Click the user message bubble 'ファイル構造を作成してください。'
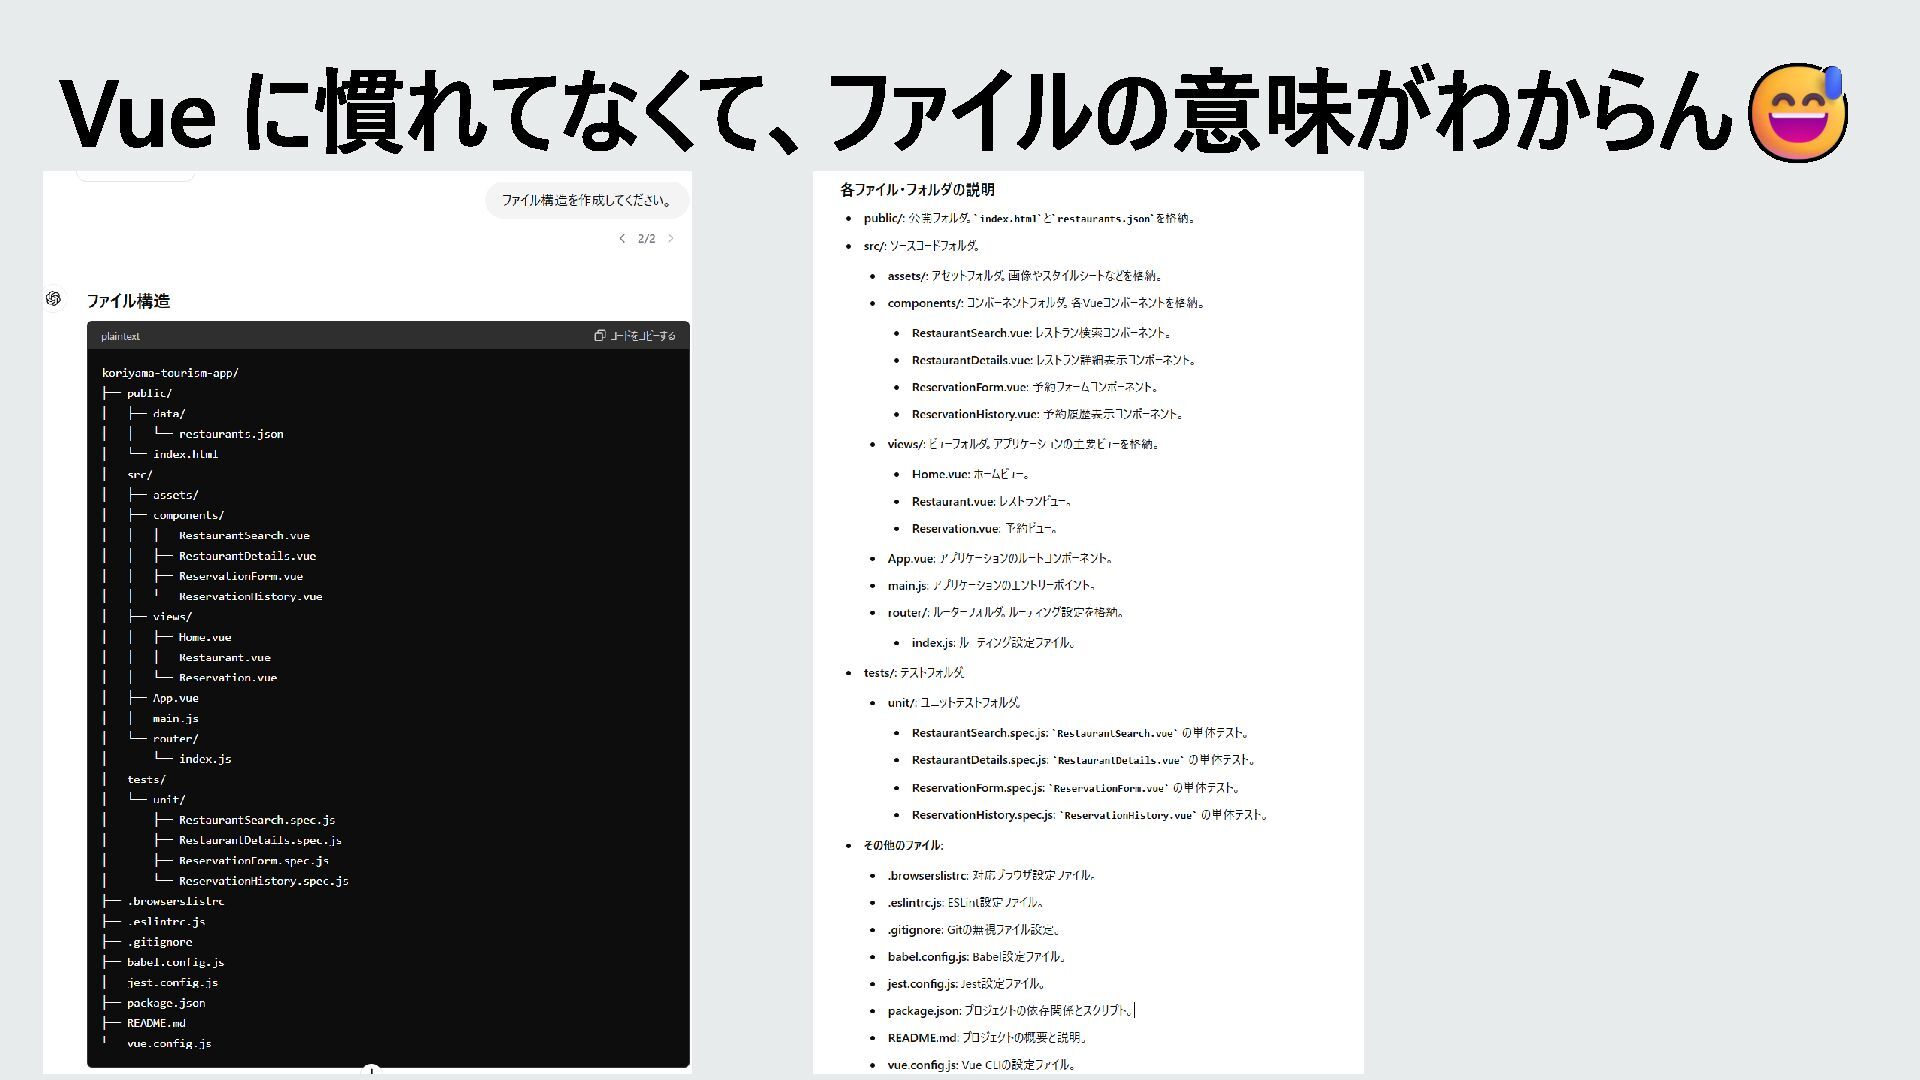The image size is (1920, 1080). click(x=587, y=200)
